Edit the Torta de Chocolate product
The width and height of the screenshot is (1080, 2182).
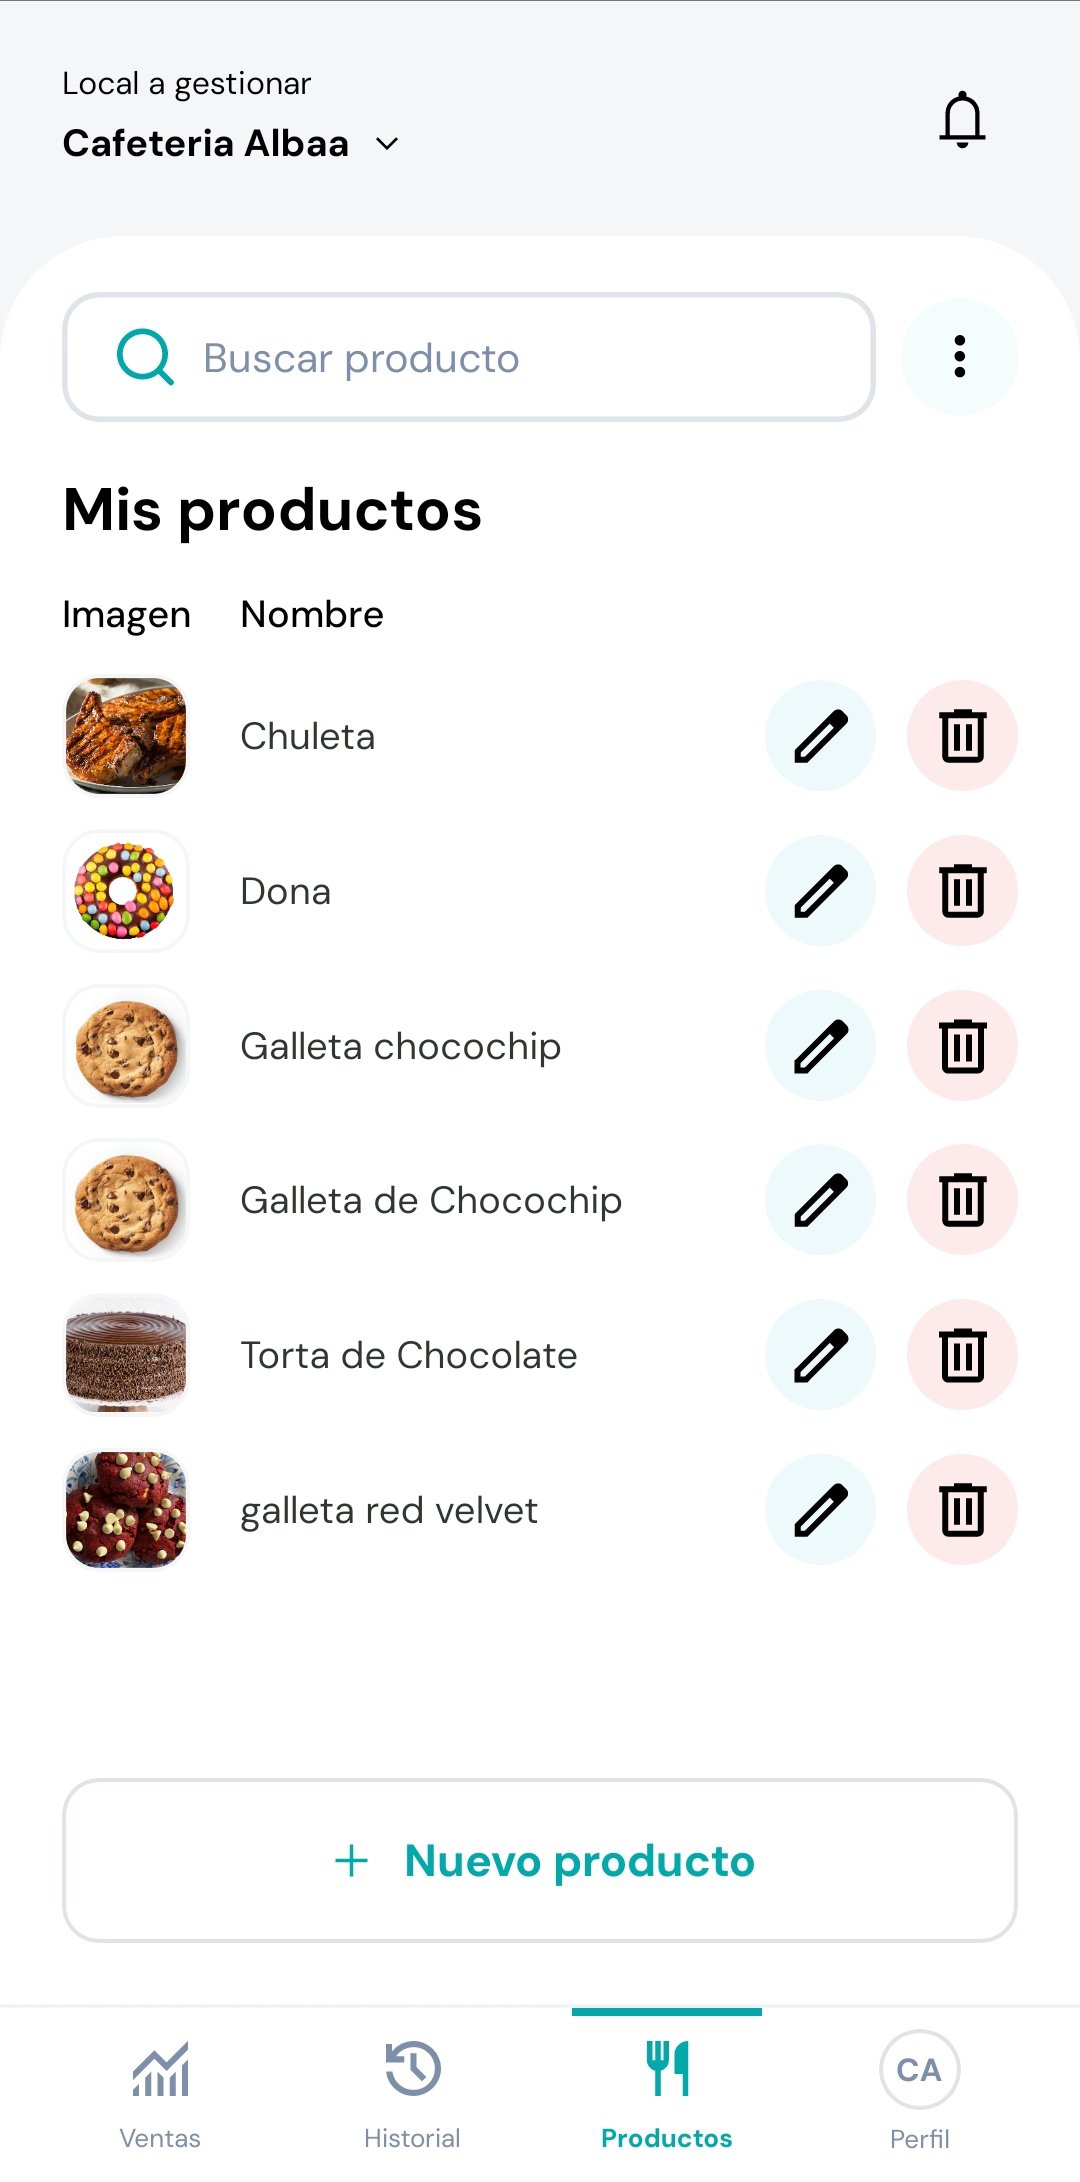820,1355
